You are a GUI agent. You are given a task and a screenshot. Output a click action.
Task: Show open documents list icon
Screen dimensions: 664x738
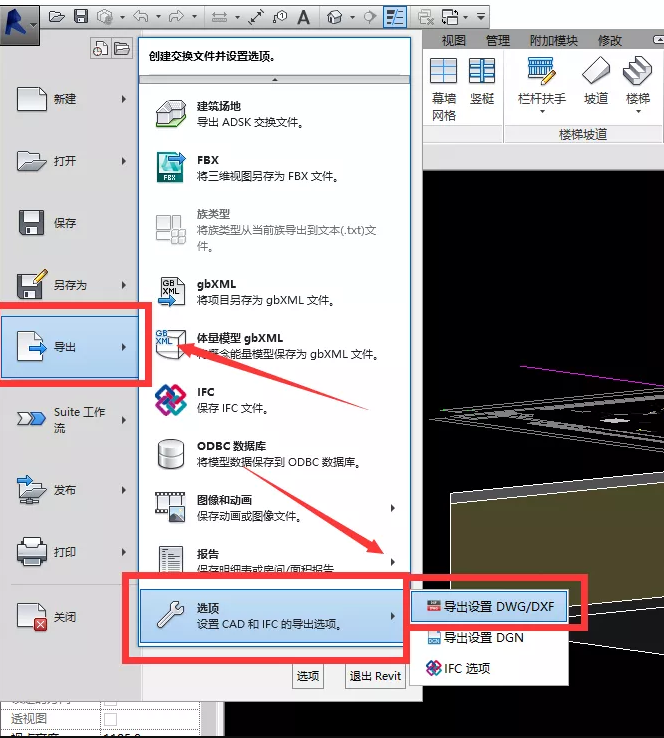pos(122,48)
